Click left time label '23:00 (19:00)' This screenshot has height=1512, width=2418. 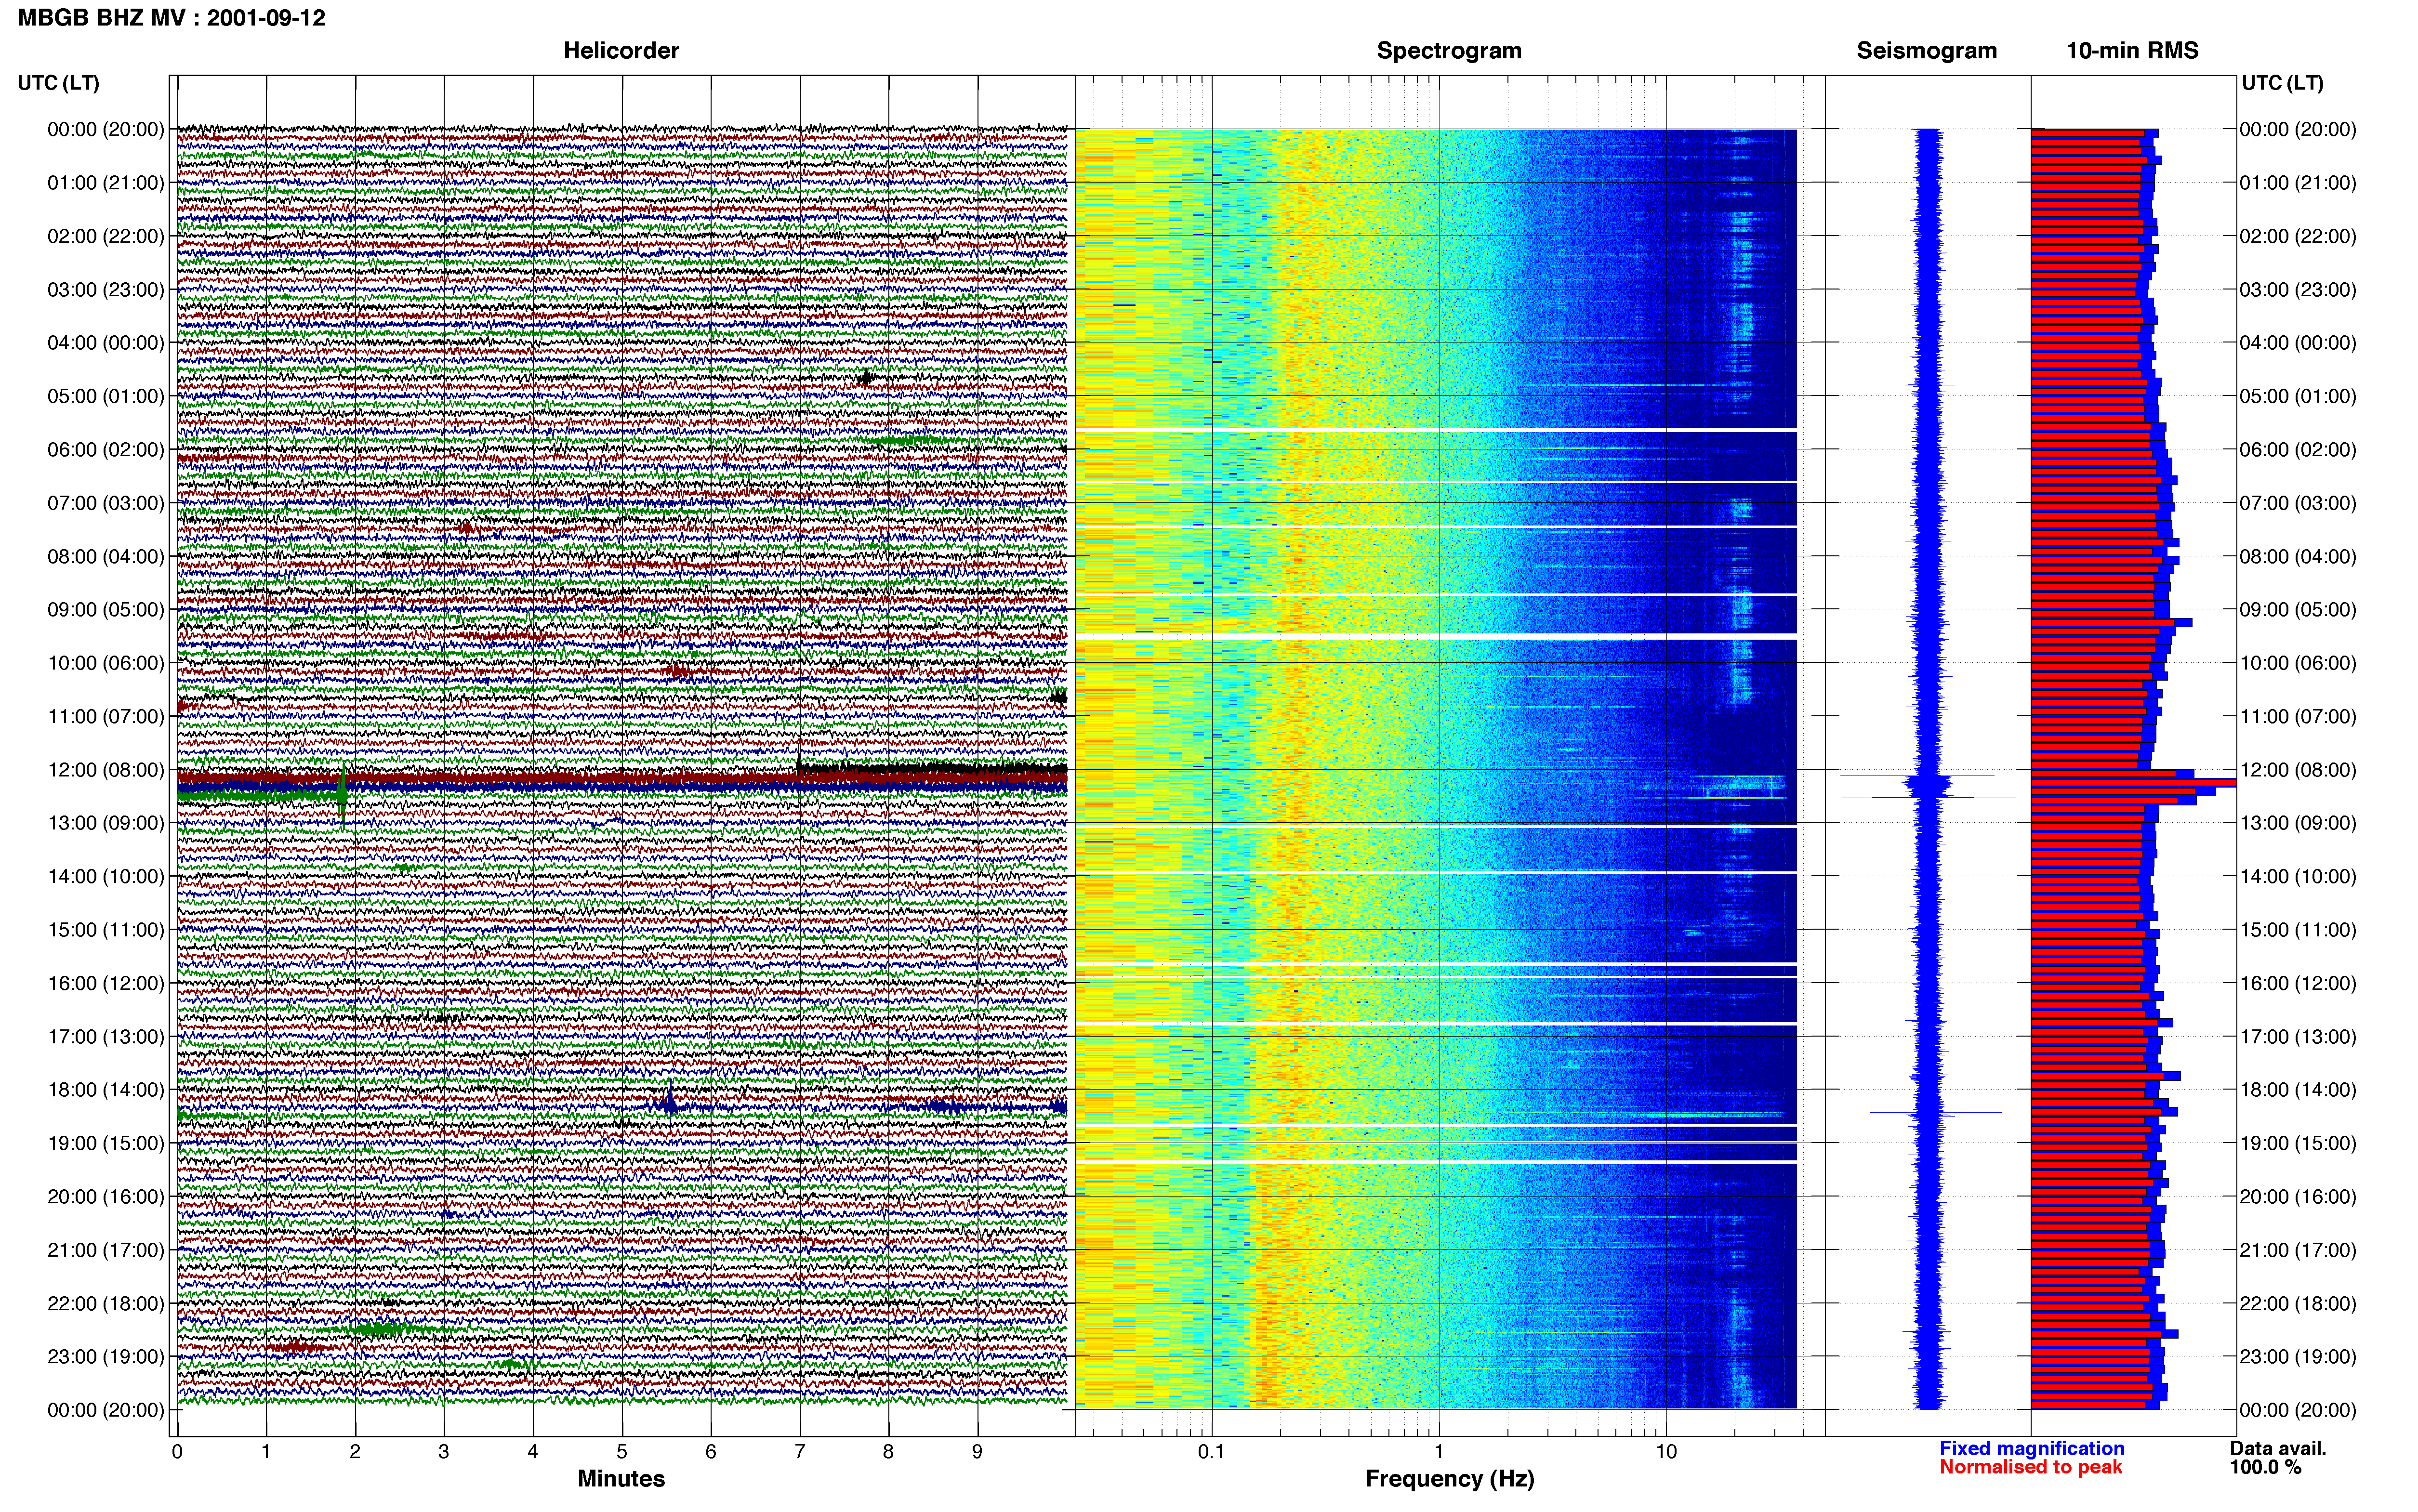point(105,1357)
